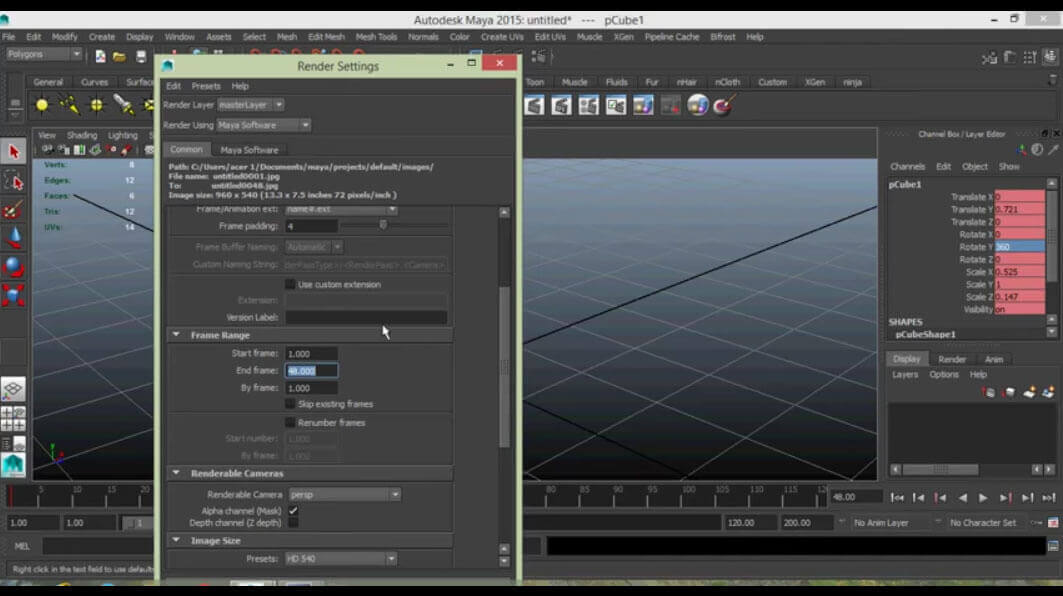Click the current frame field showing 48.00
This screenshot has height=596, width=1063.
(x=857, y=497)
